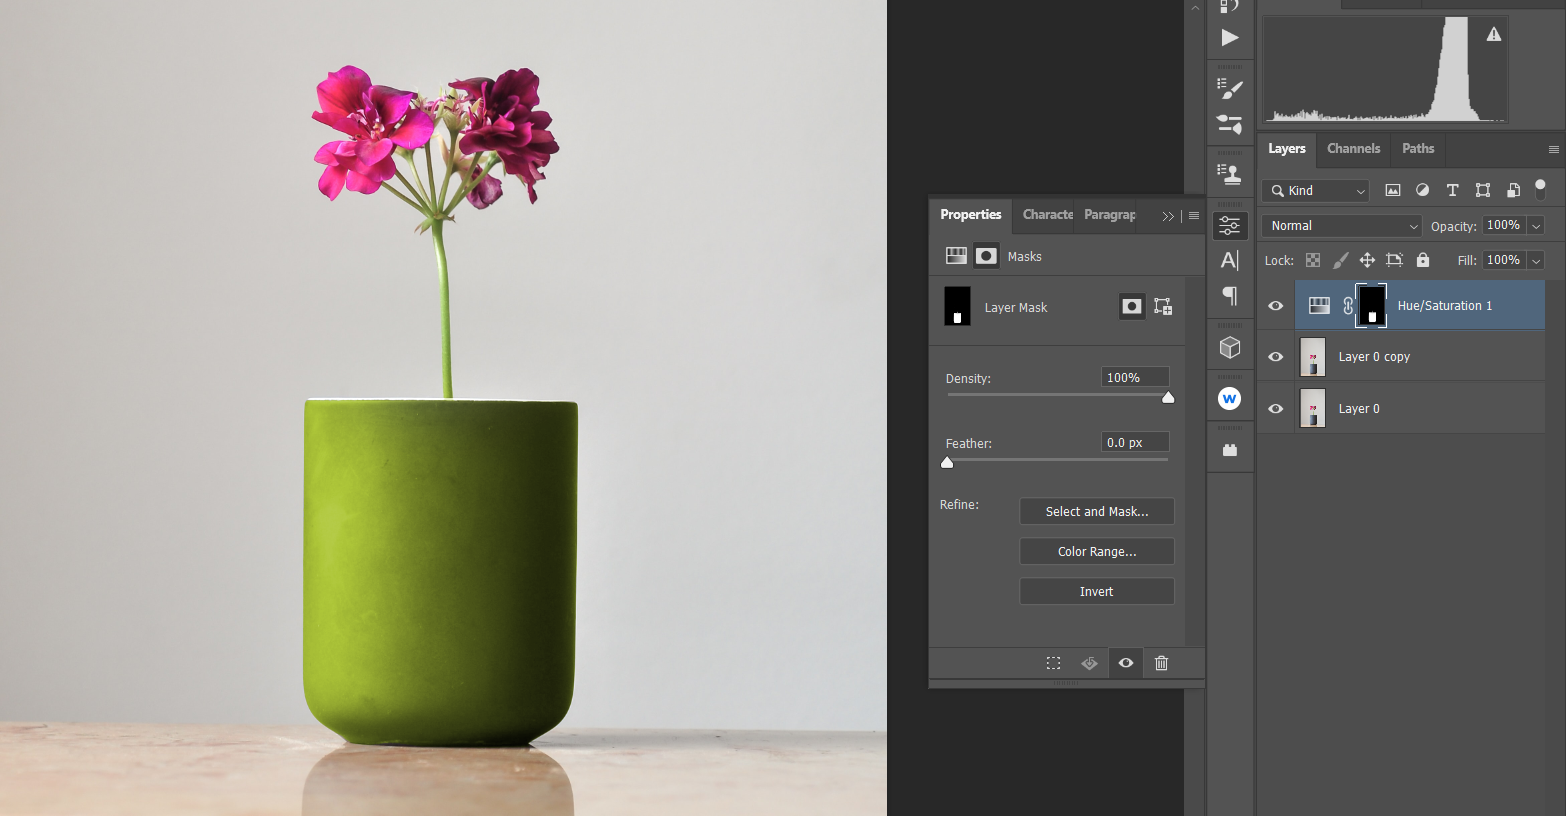1566x816 pixels.
Task: Open the round blue W plugin icon
Action: (x=1230, y=399)
